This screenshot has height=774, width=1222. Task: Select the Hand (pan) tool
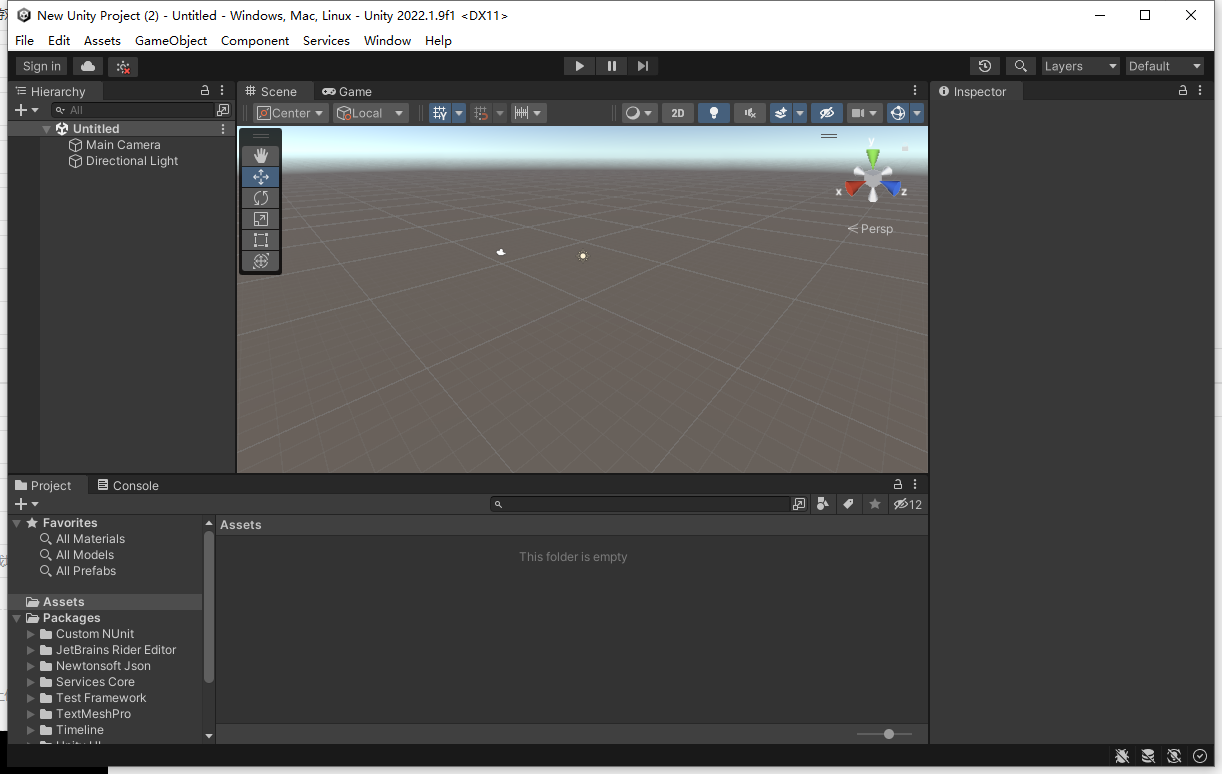[260, 155]
